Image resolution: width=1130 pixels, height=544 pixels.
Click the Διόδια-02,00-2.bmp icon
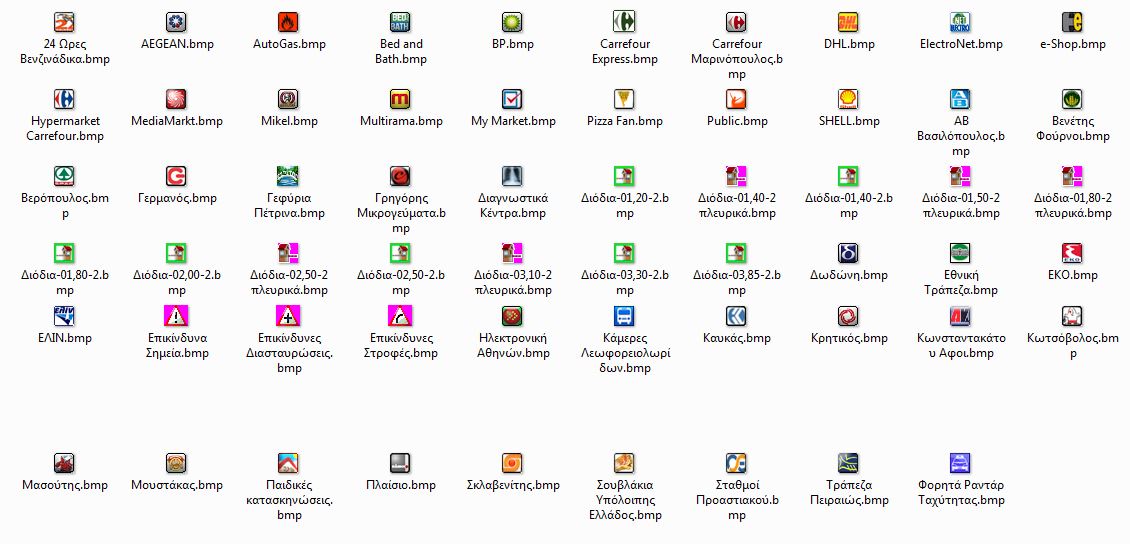pyautogui.click(x=177, y=254)
